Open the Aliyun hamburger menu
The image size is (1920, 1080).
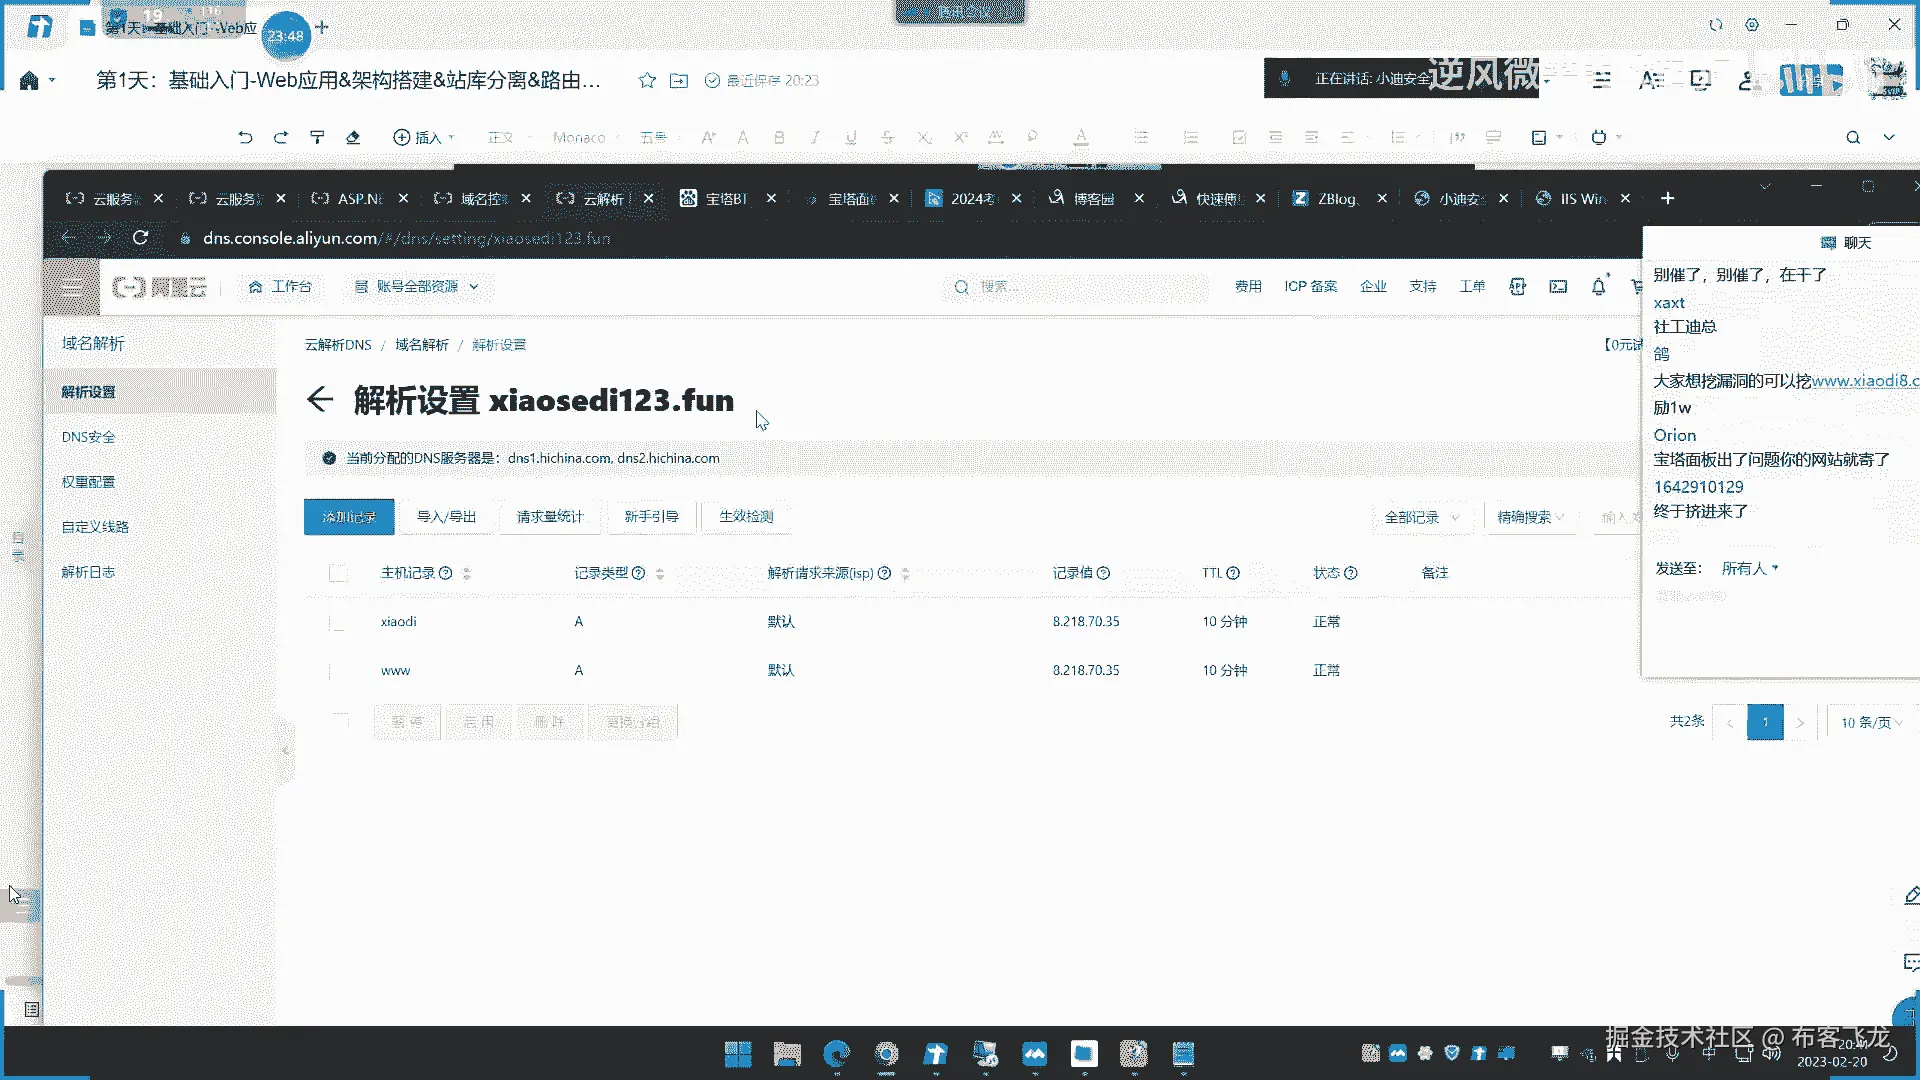point(71,288)
